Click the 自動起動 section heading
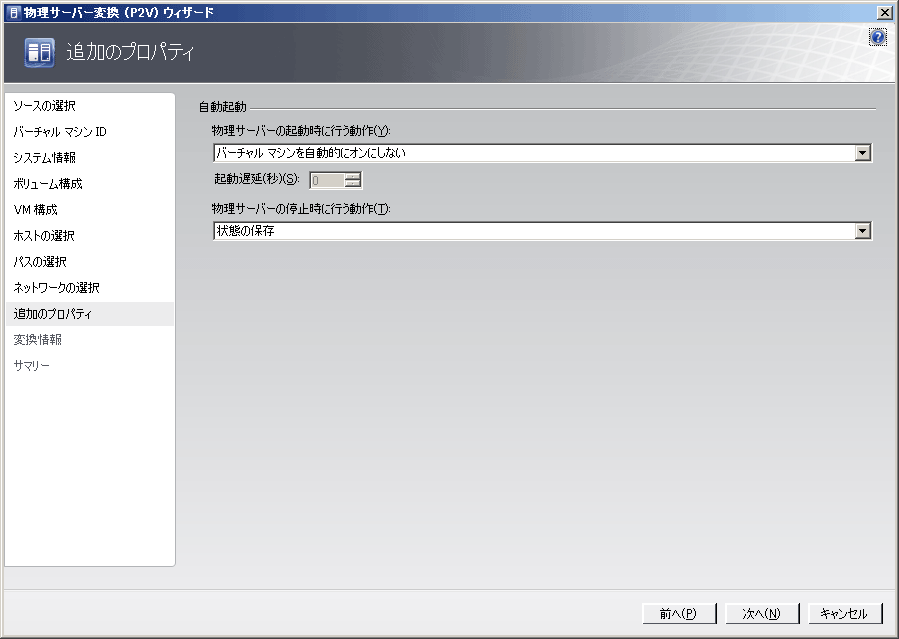899x639 pixels. point(222,107)
